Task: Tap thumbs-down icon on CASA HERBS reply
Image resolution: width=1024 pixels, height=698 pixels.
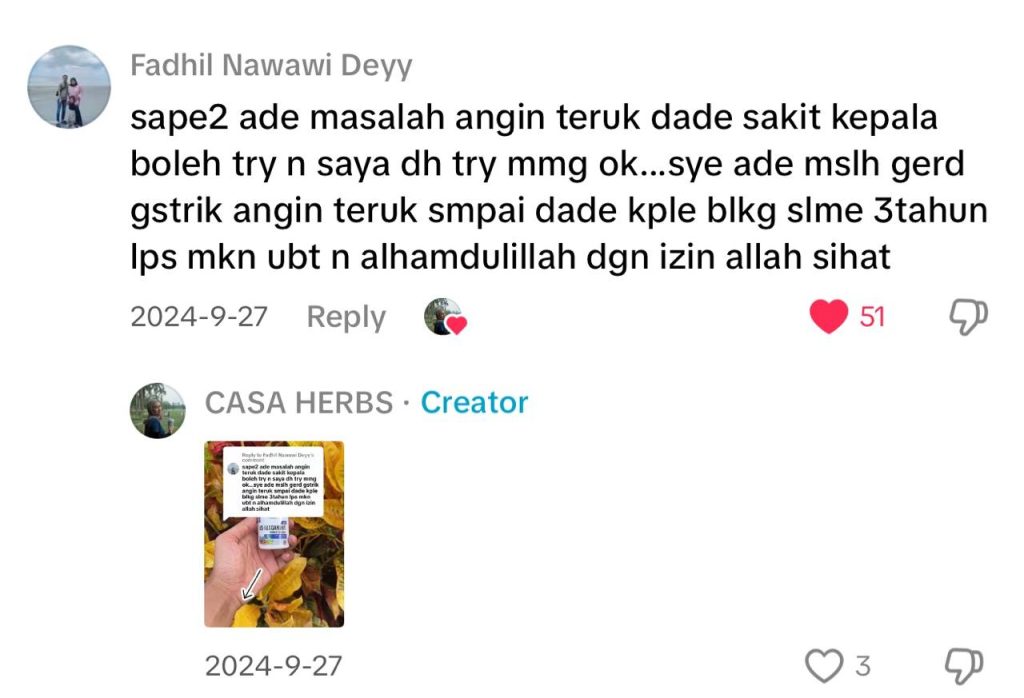Action: pyautogui.click(x=964, y=666)
